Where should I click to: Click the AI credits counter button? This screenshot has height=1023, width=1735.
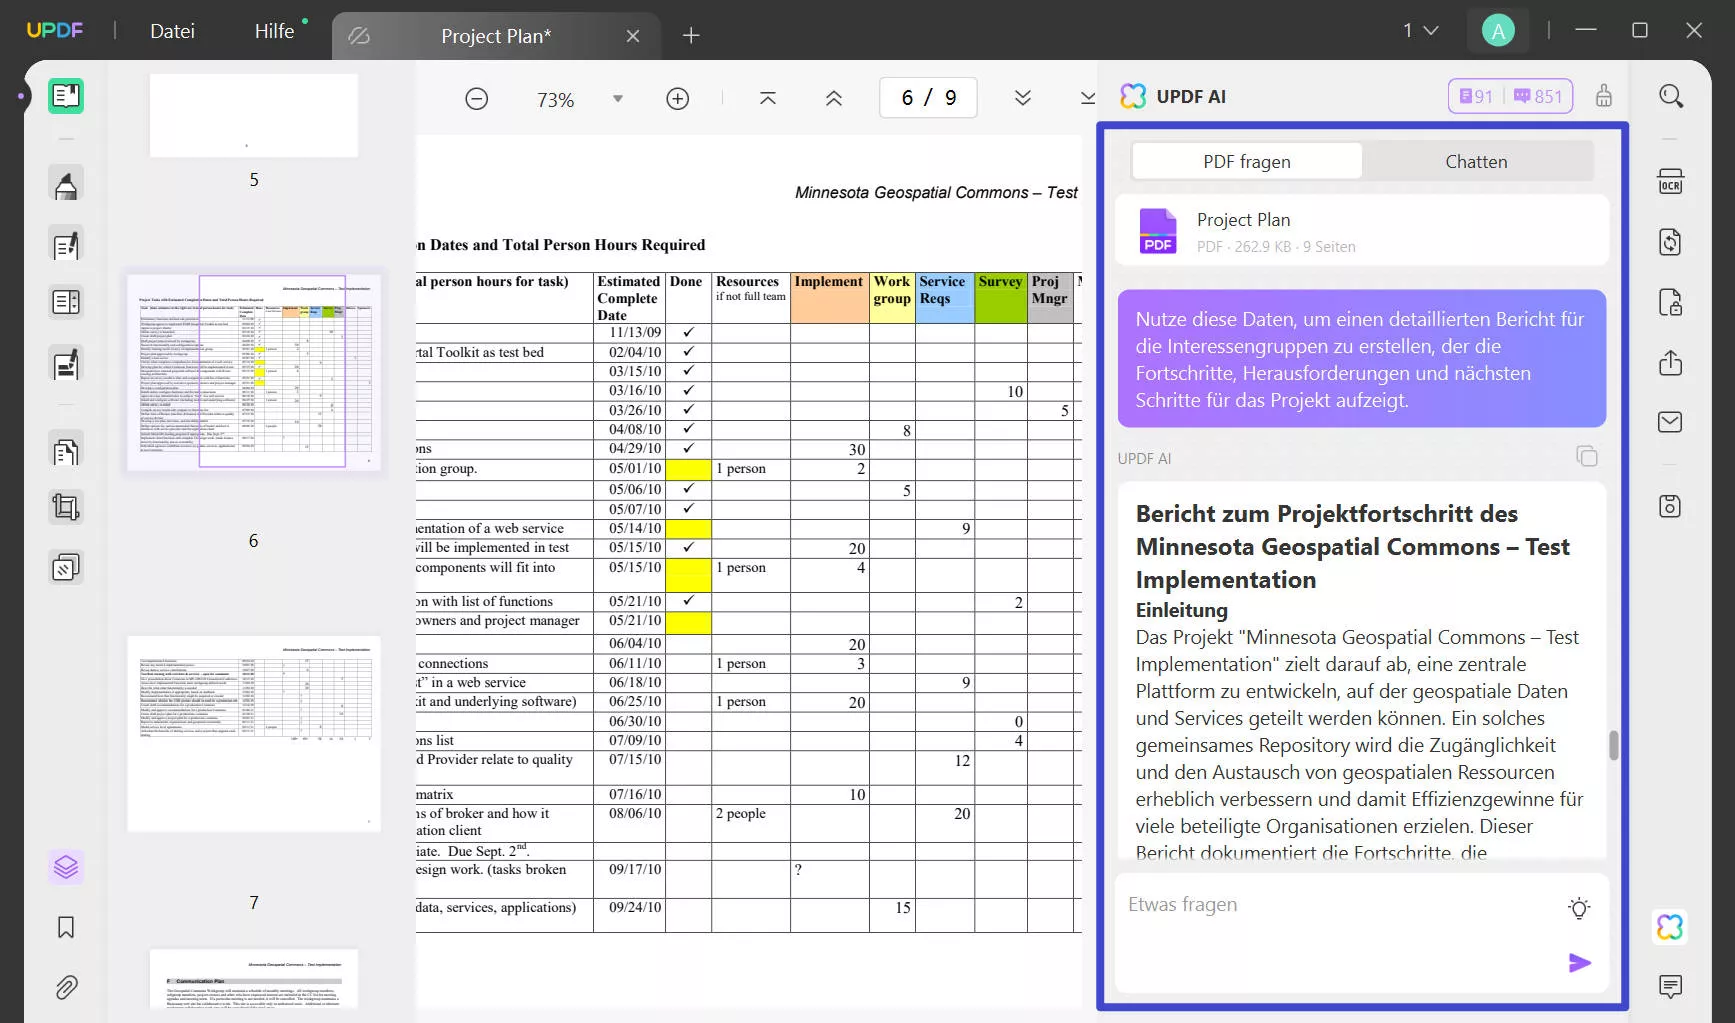pos(1510,96)
